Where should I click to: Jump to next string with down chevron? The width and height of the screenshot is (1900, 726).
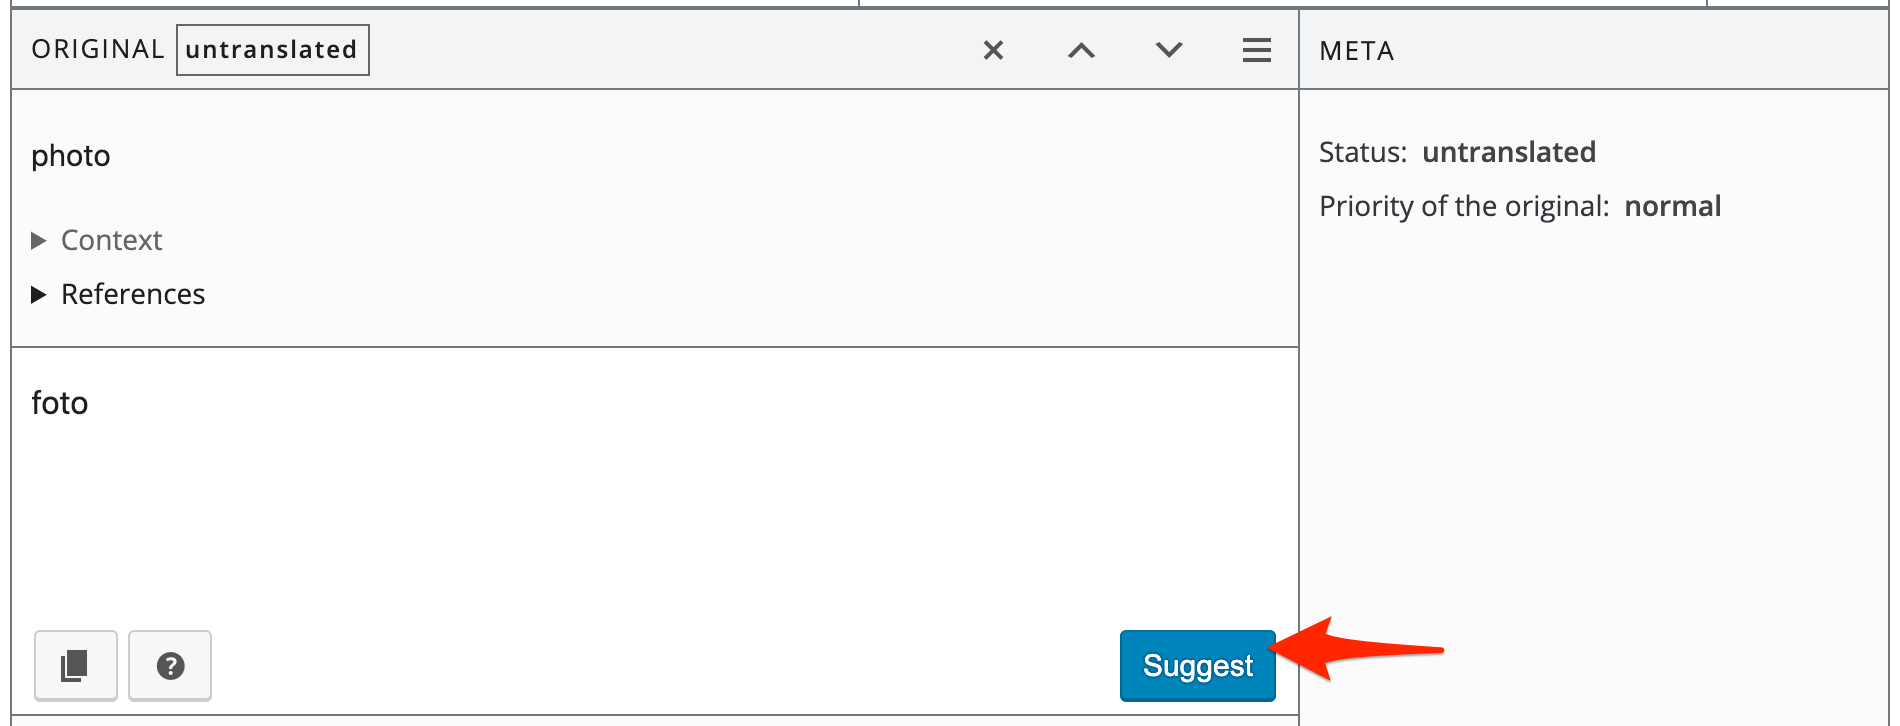(1169, 50)
